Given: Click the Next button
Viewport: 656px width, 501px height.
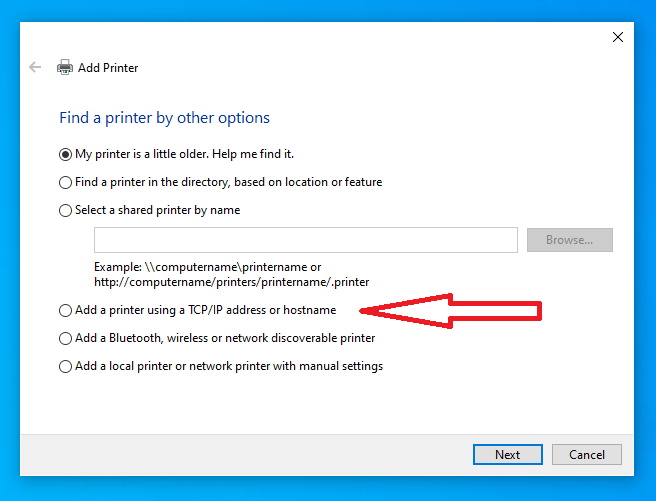Looking at the screenshot, I should [x=507, y=454].
